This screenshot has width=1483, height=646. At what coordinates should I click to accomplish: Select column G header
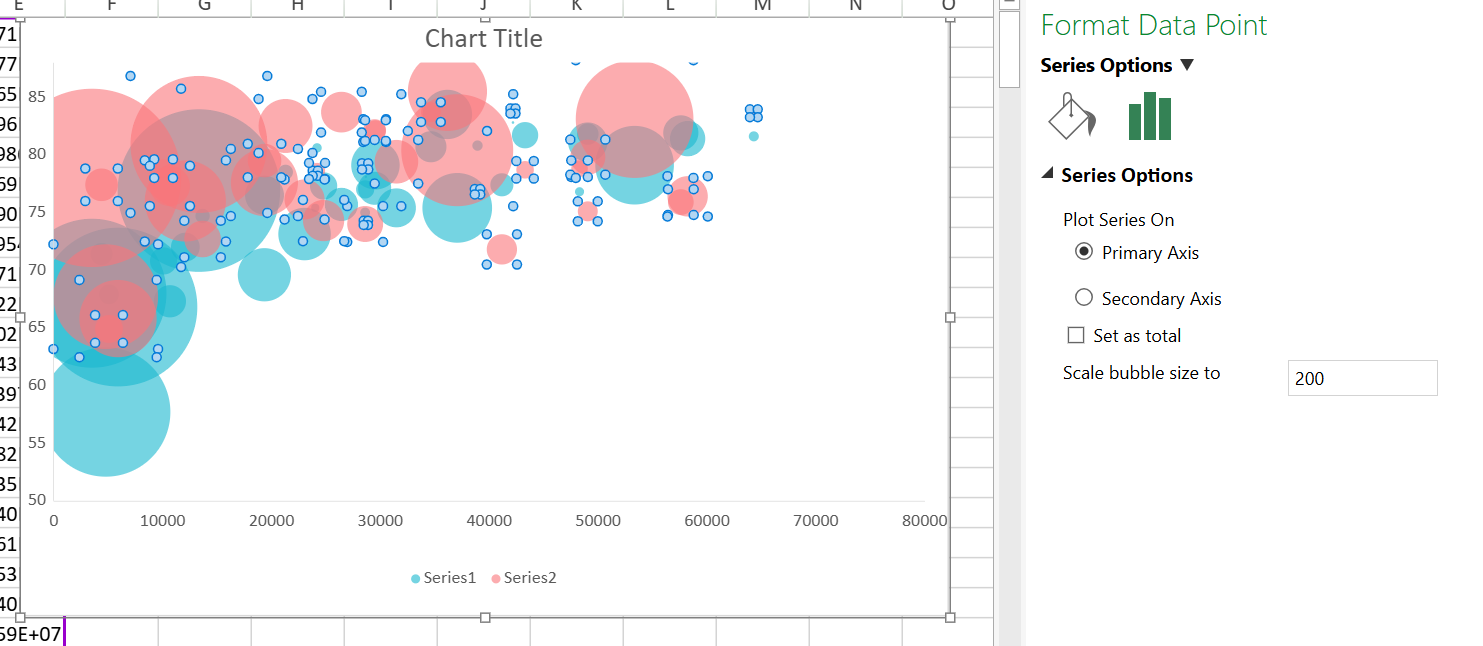click(204, 7)
